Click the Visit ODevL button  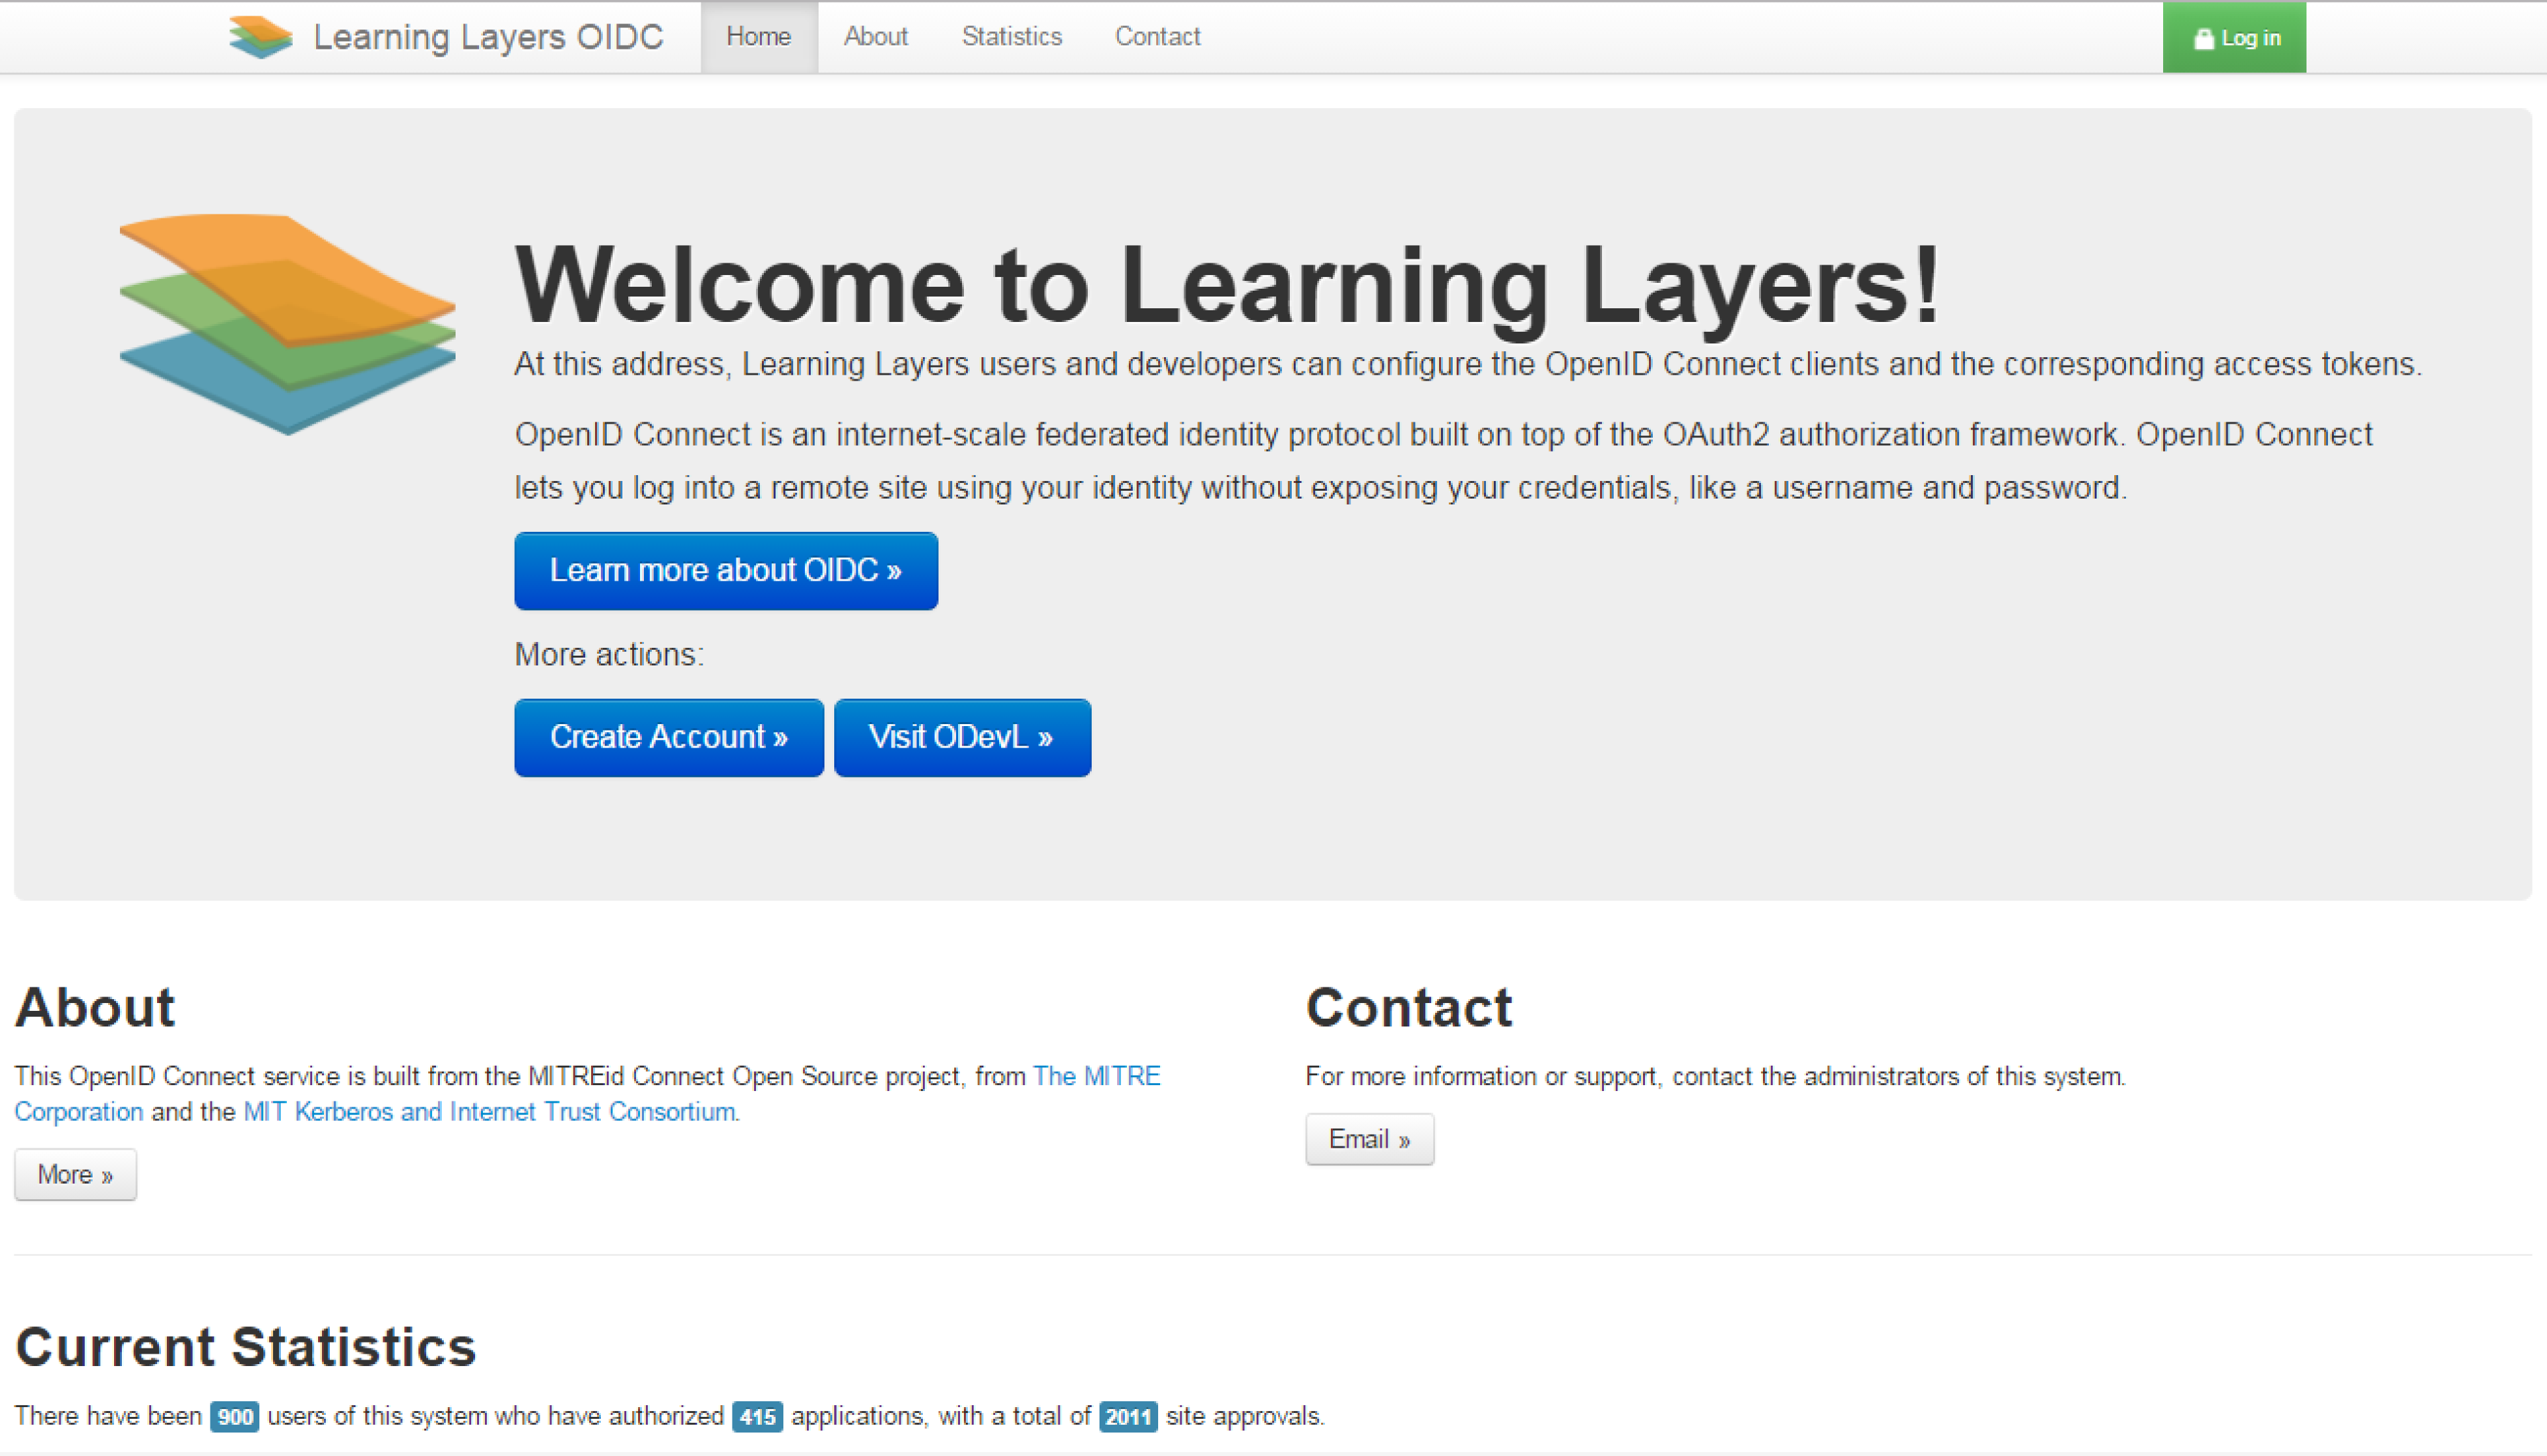(x=962, y=737)
